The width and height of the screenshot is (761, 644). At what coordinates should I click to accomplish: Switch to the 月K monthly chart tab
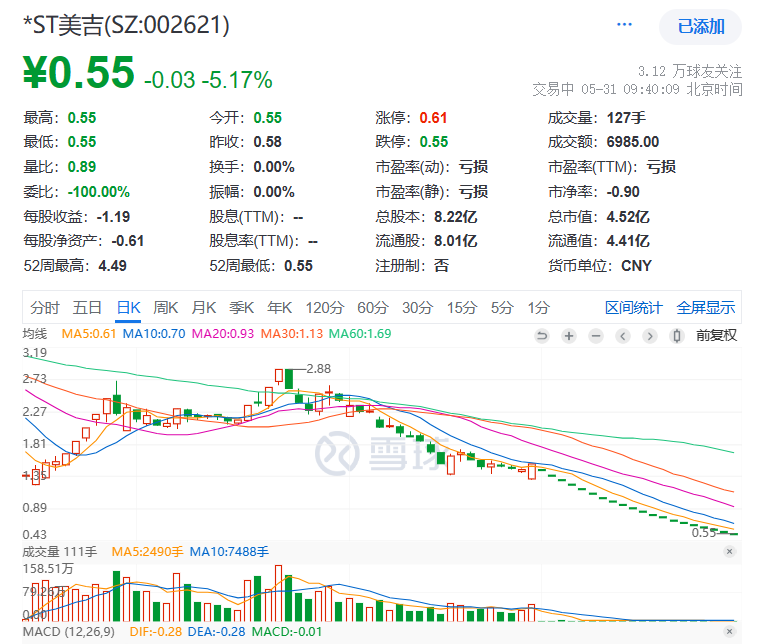click(x=204, y=307)
